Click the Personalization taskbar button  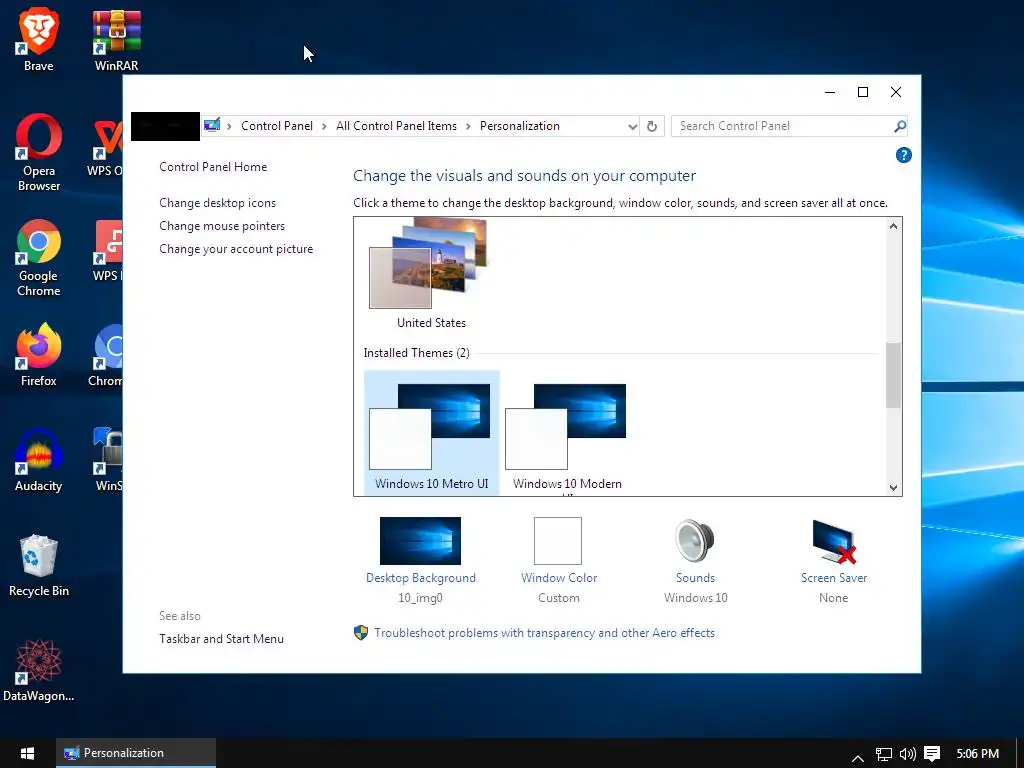tap(136, 753)
